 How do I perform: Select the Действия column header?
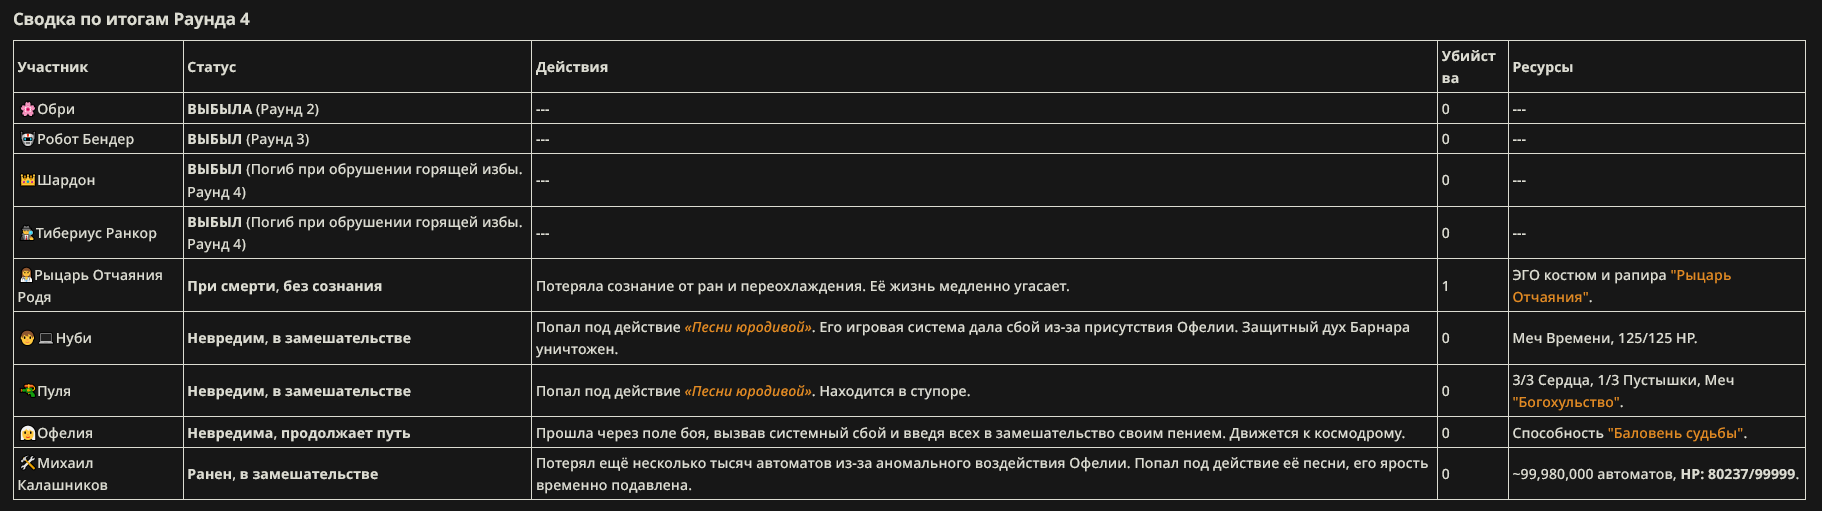(x=572, y=67)
